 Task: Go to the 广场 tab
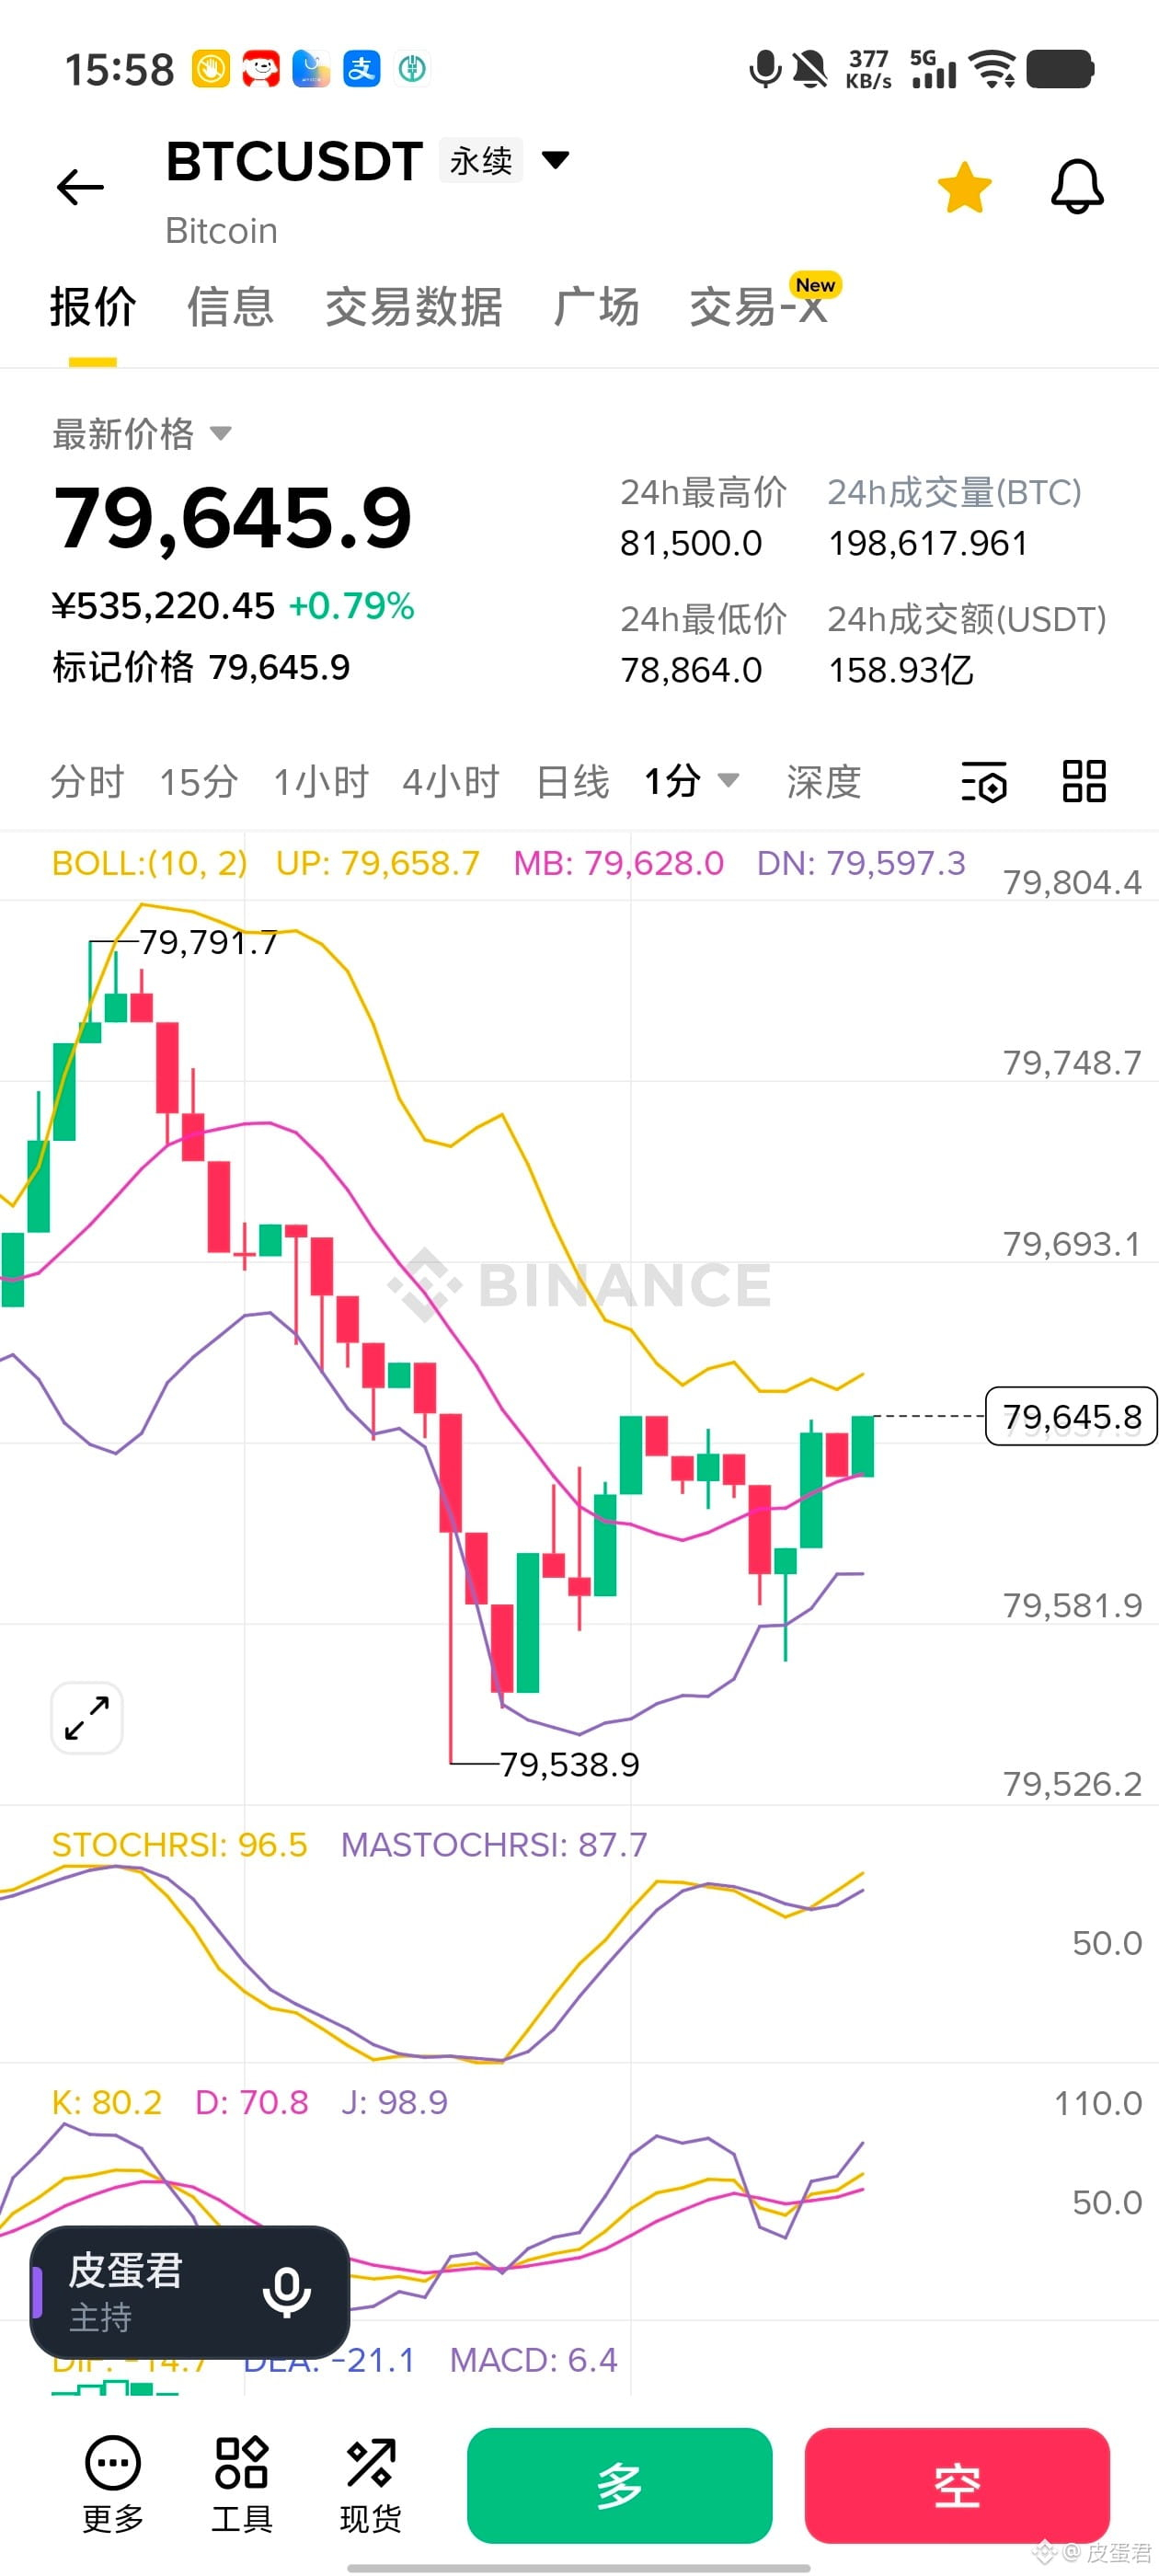pos(596,307)
